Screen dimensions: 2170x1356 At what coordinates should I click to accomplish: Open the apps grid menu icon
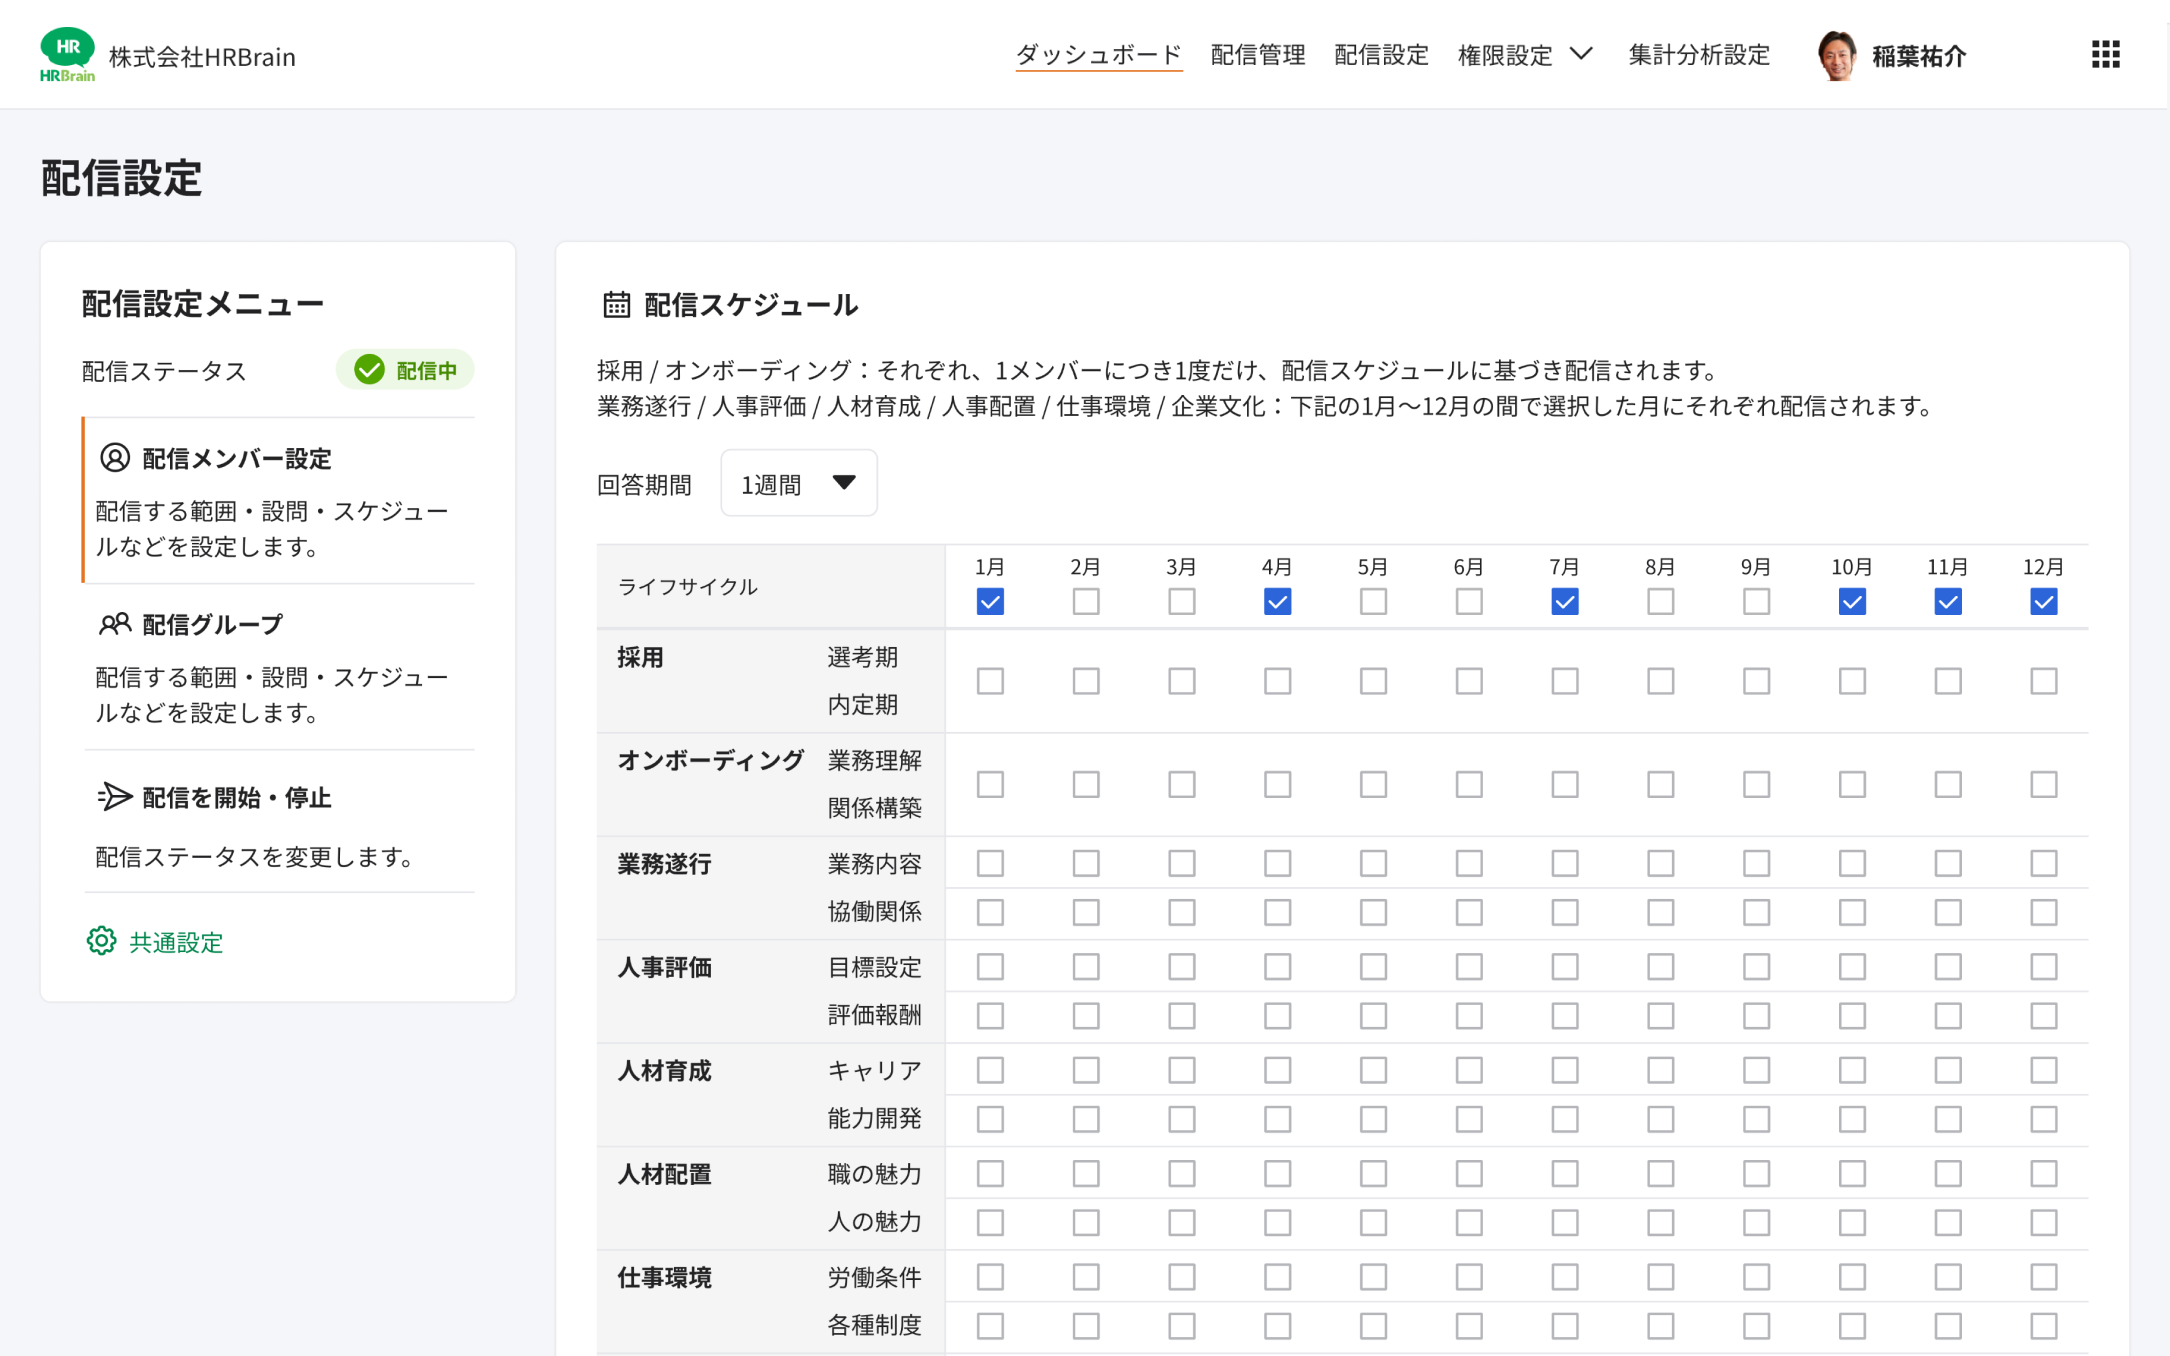point(2105,54)
